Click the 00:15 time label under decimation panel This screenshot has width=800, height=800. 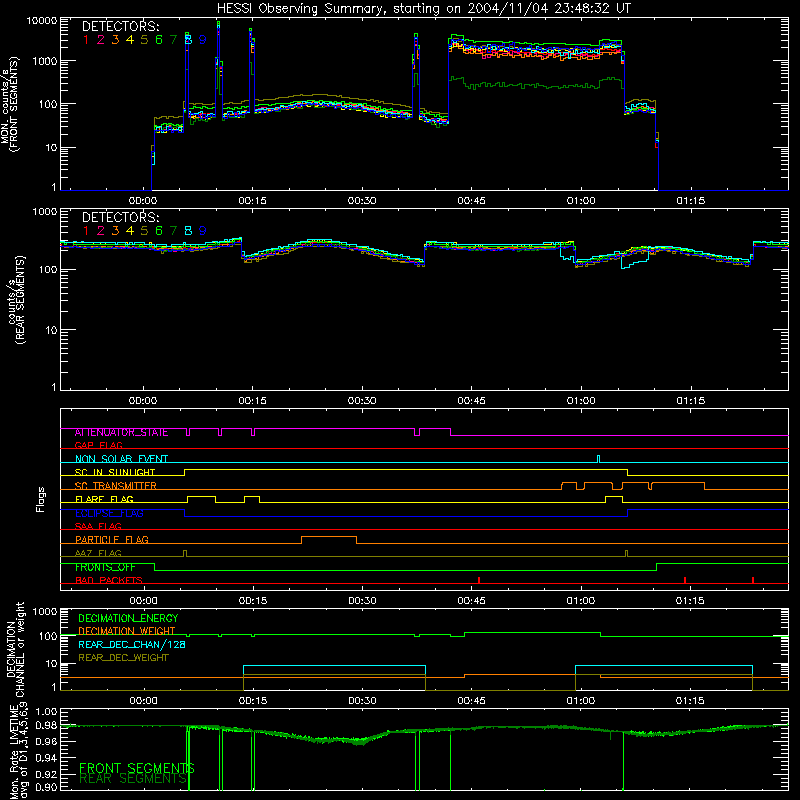253,701
